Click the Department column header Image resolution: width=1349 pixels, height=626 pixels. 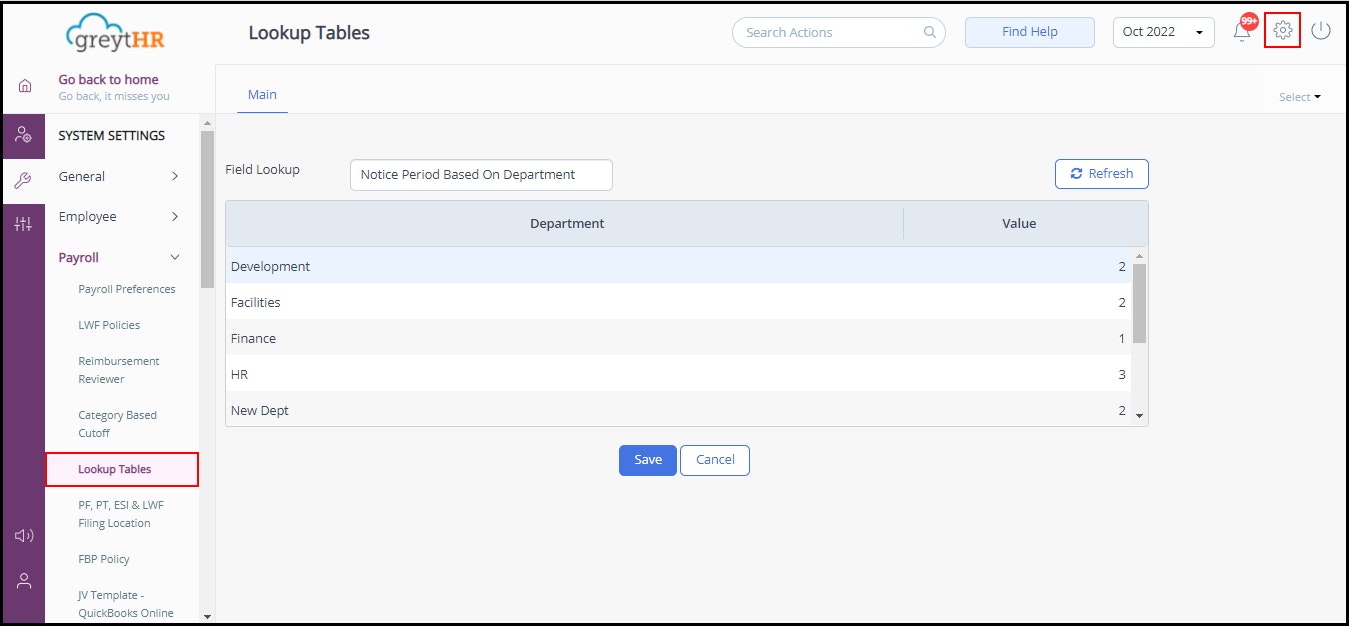[x=566, y=223]
